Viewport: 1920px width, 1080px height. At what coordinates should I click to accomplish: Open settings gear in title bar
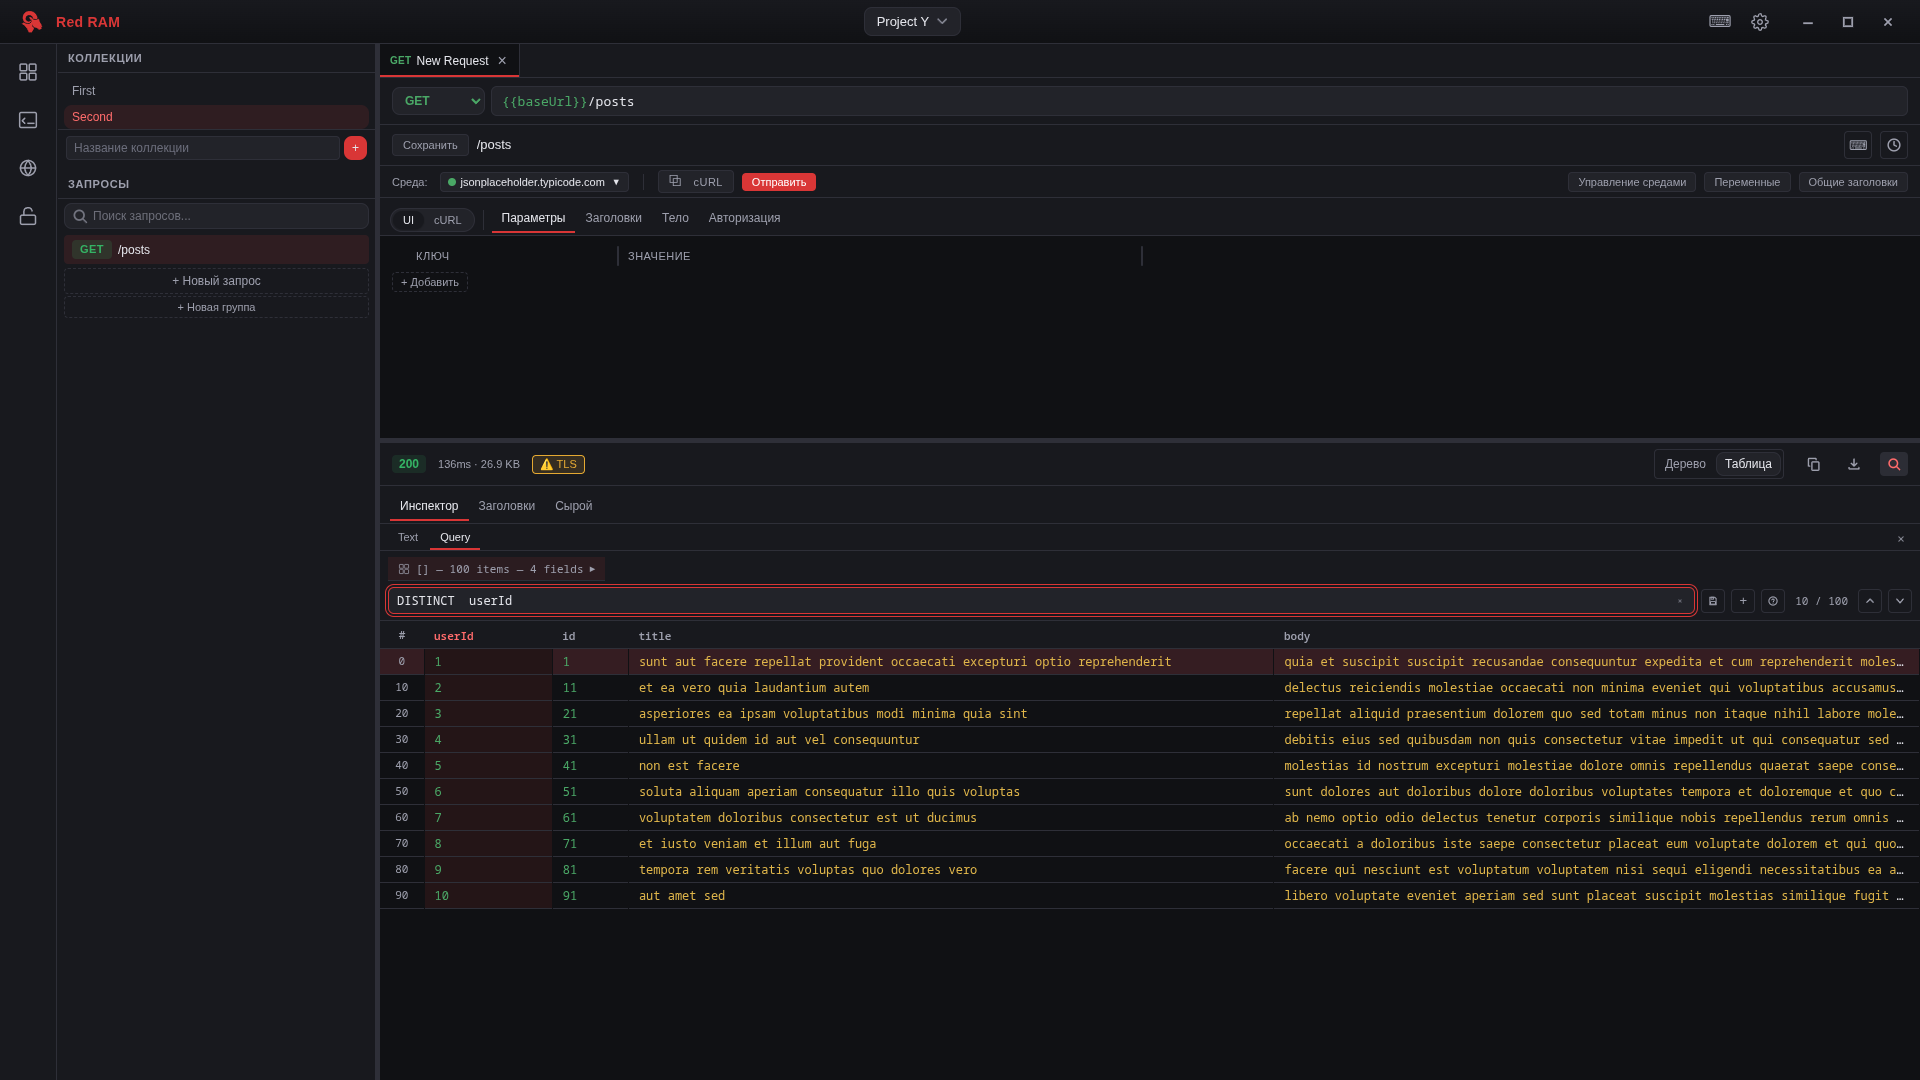click(x=1759, y=22)
